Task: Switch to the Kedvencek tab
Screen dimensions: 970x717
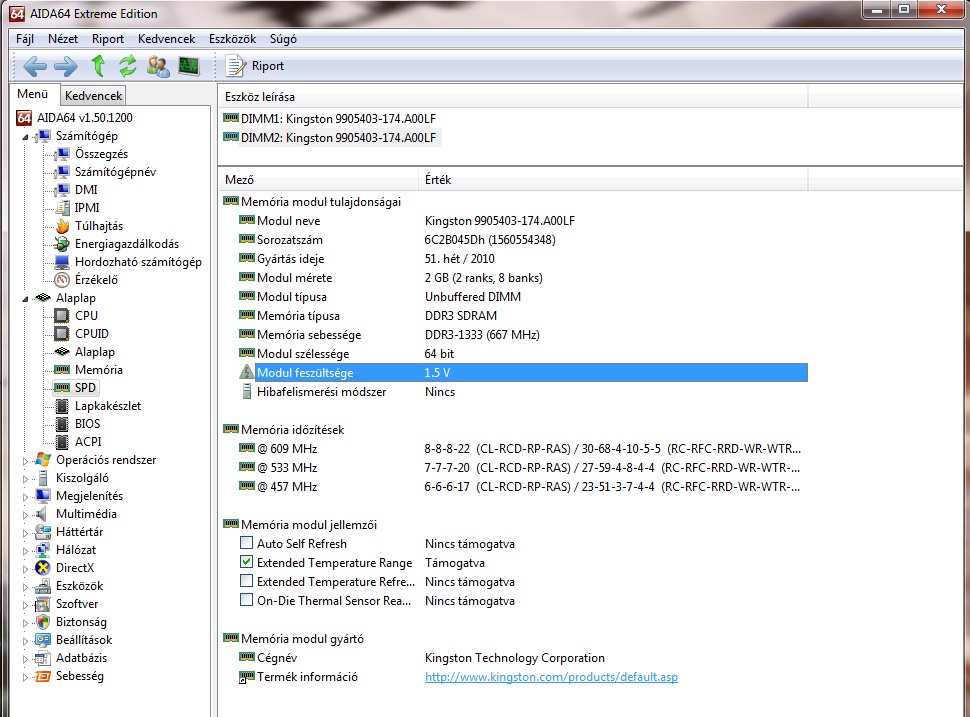Action: (x=93, y=95)
